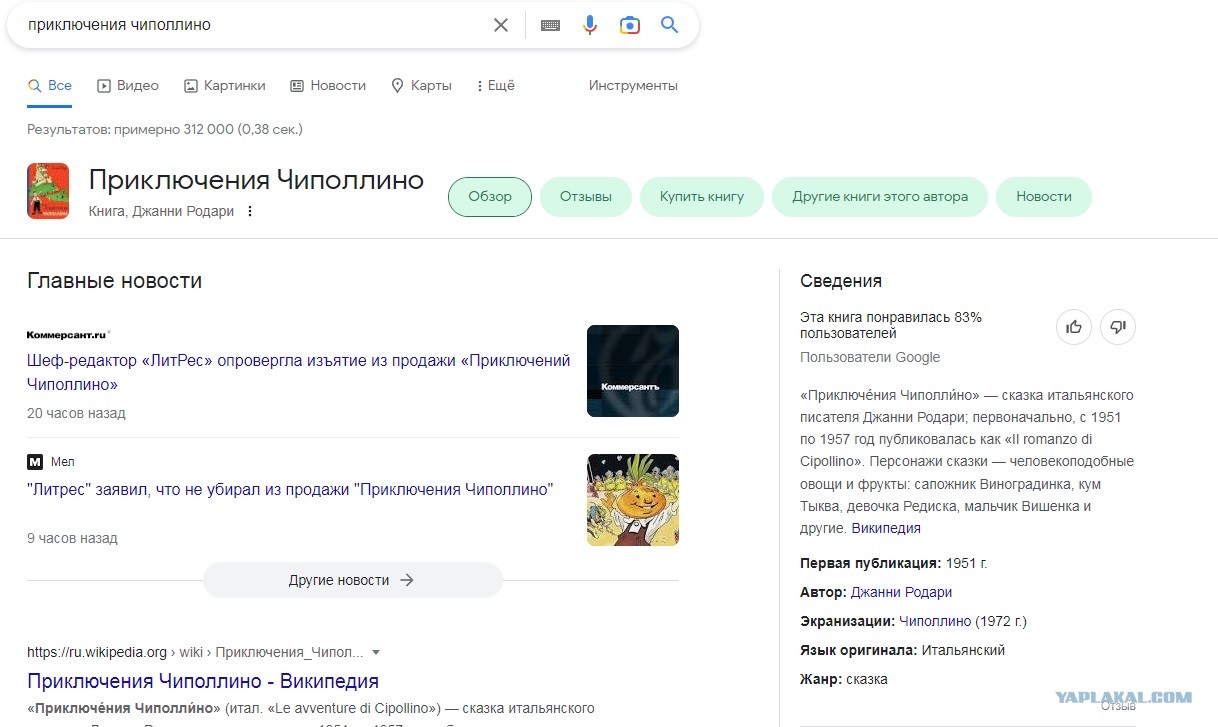Select Другие книги этого автора chip
The width and height of the screenshot is (1218, 727).
click(x=880, y=196)
